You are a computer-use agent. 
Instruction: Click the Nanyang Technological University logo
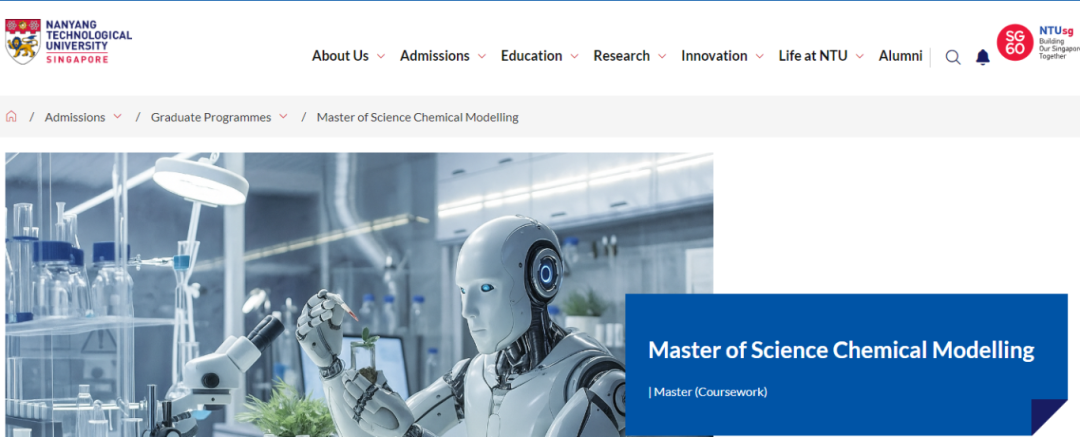[68, 42]
